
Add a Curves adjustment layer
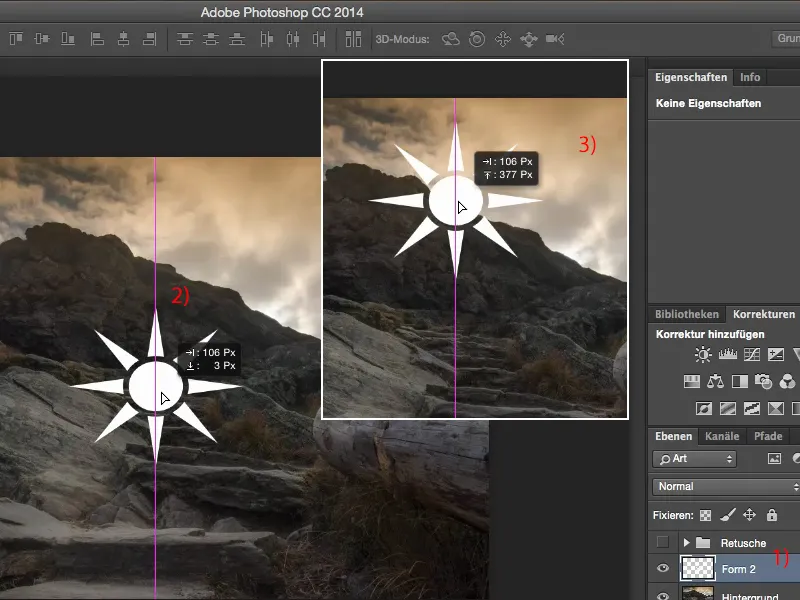pyautogui.click(x=752, y=354)
